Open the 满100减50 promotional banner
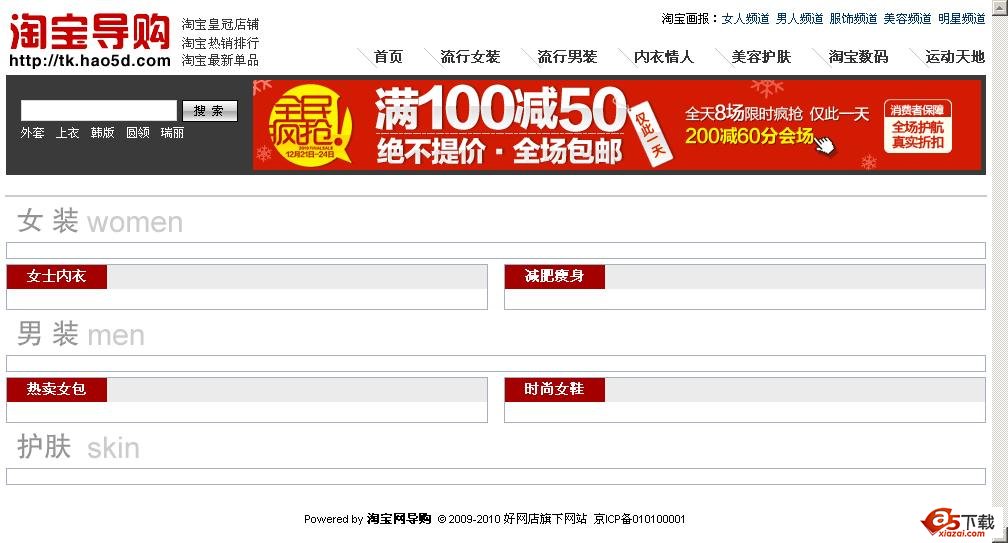Image resolution: width=1008 pixels, height=543 pixels. (617, 125)
